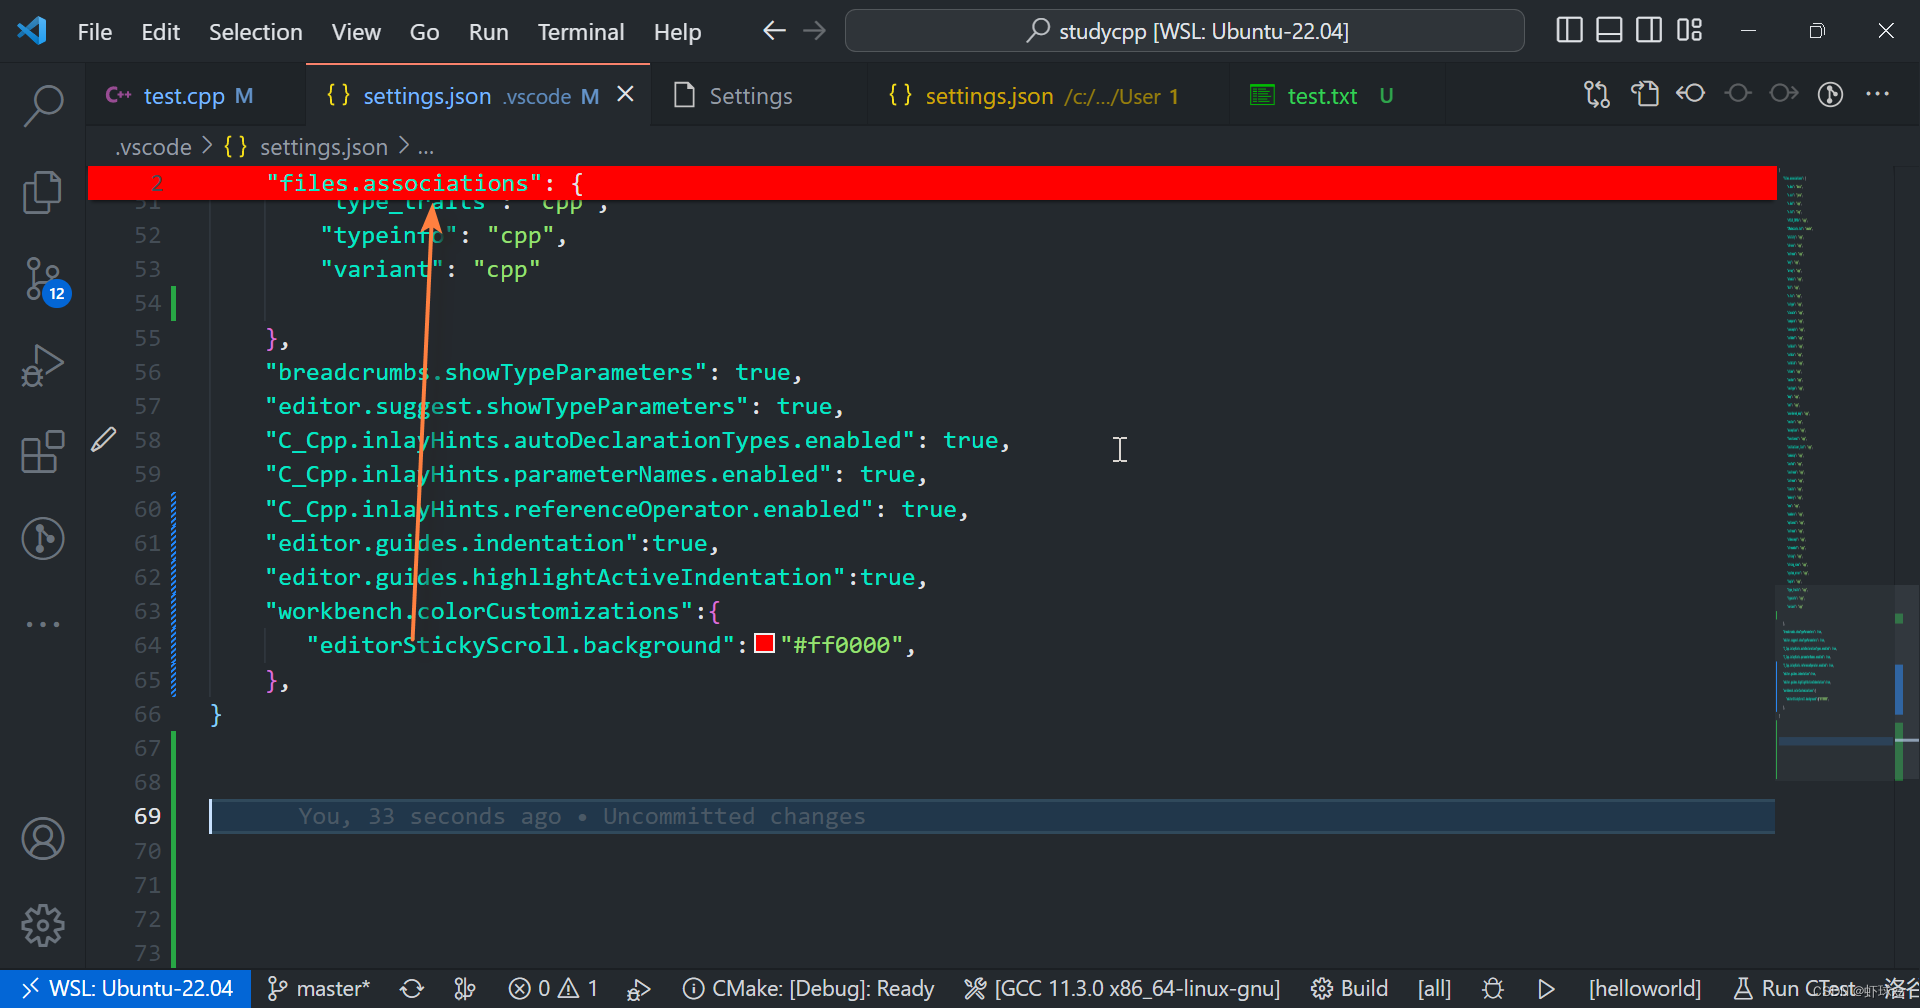Select the [helloworld] launch target
This screenshot has width=1920, height=1008.
tap(1645, 989)
